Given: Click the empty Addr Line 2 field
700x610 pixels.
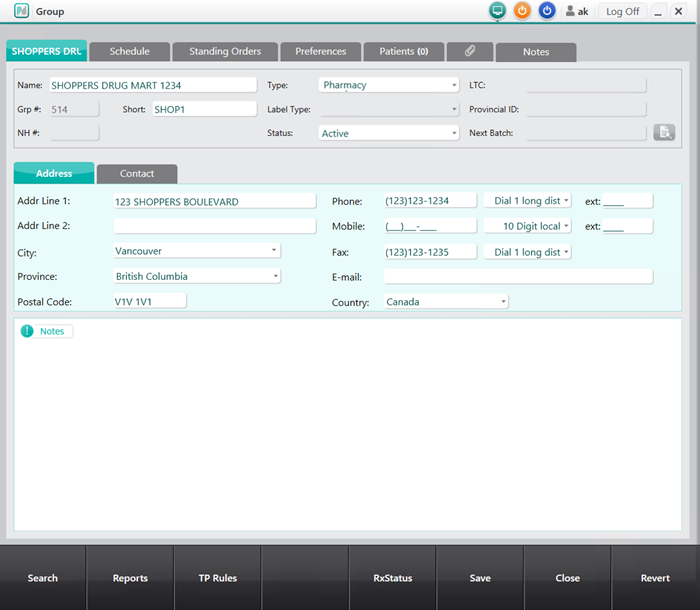Looking at the screenshot, I should click(215, 226).
